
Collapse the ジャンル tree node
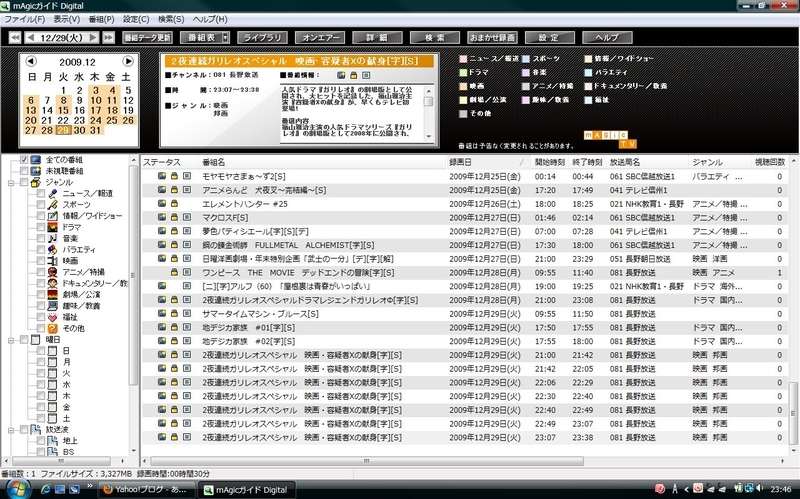(x=11, y=183)
